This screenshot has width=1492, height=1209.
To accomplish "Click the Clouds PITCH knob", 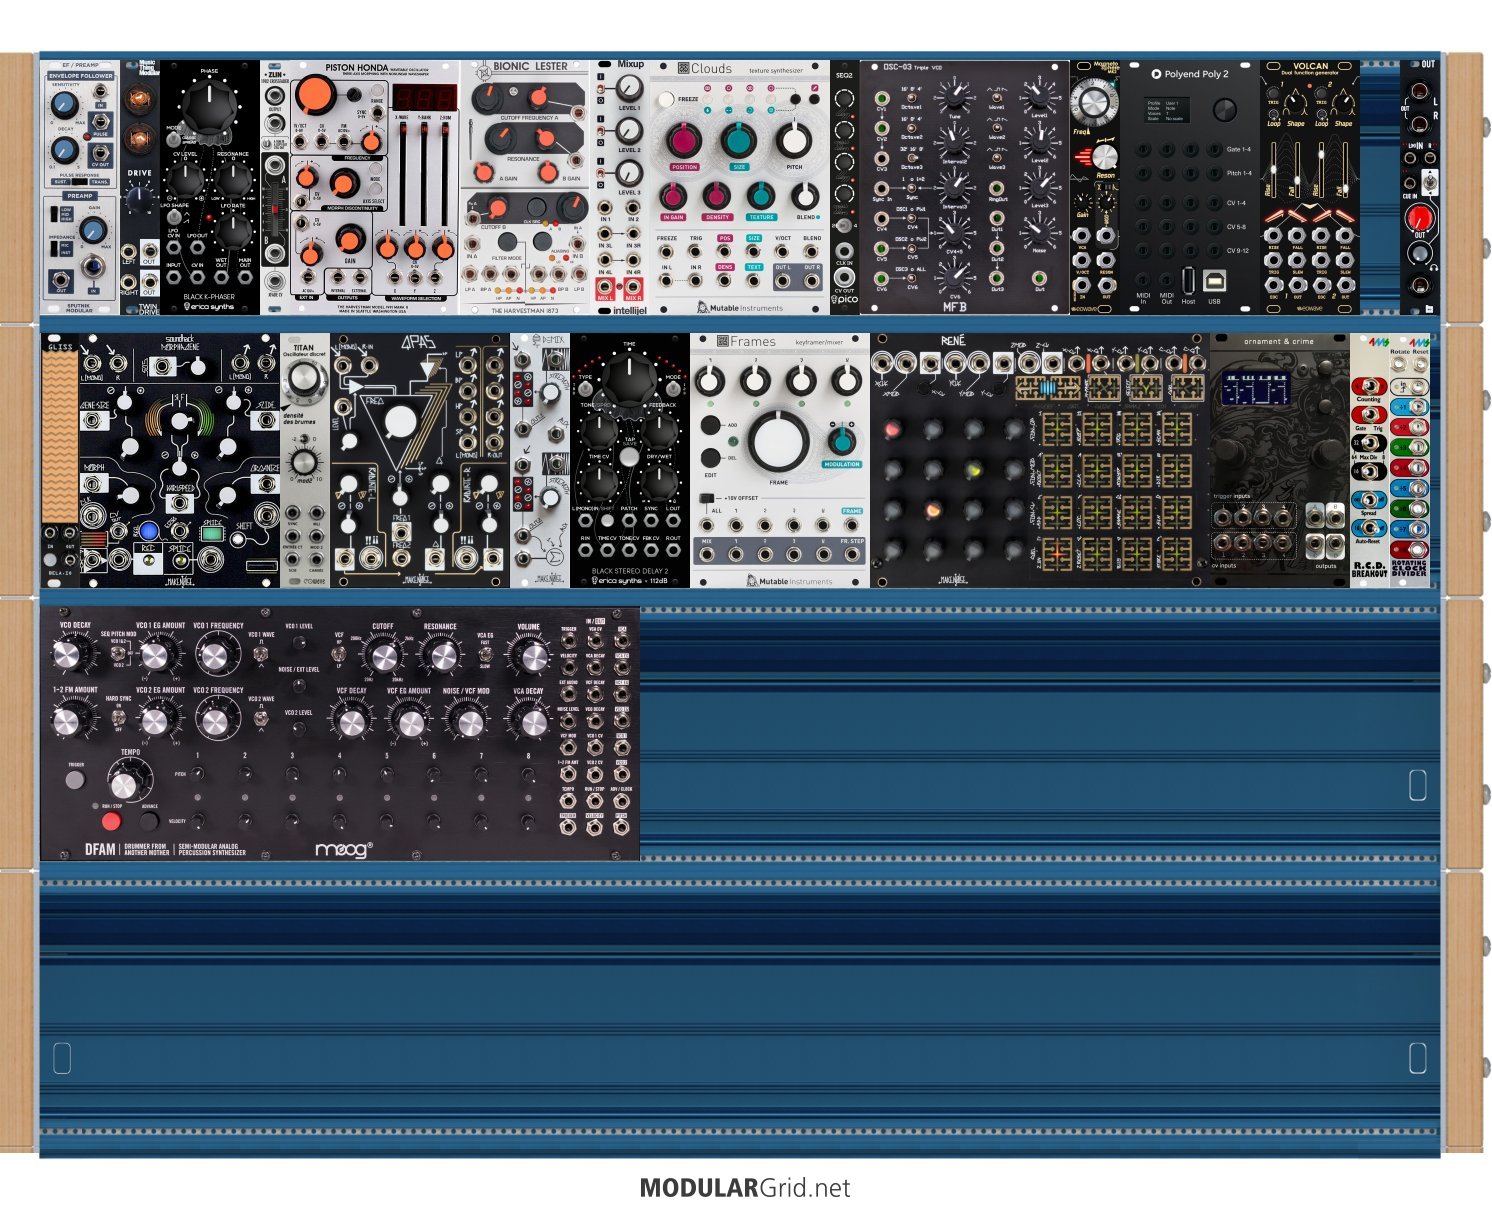I will tap(794, 140).
